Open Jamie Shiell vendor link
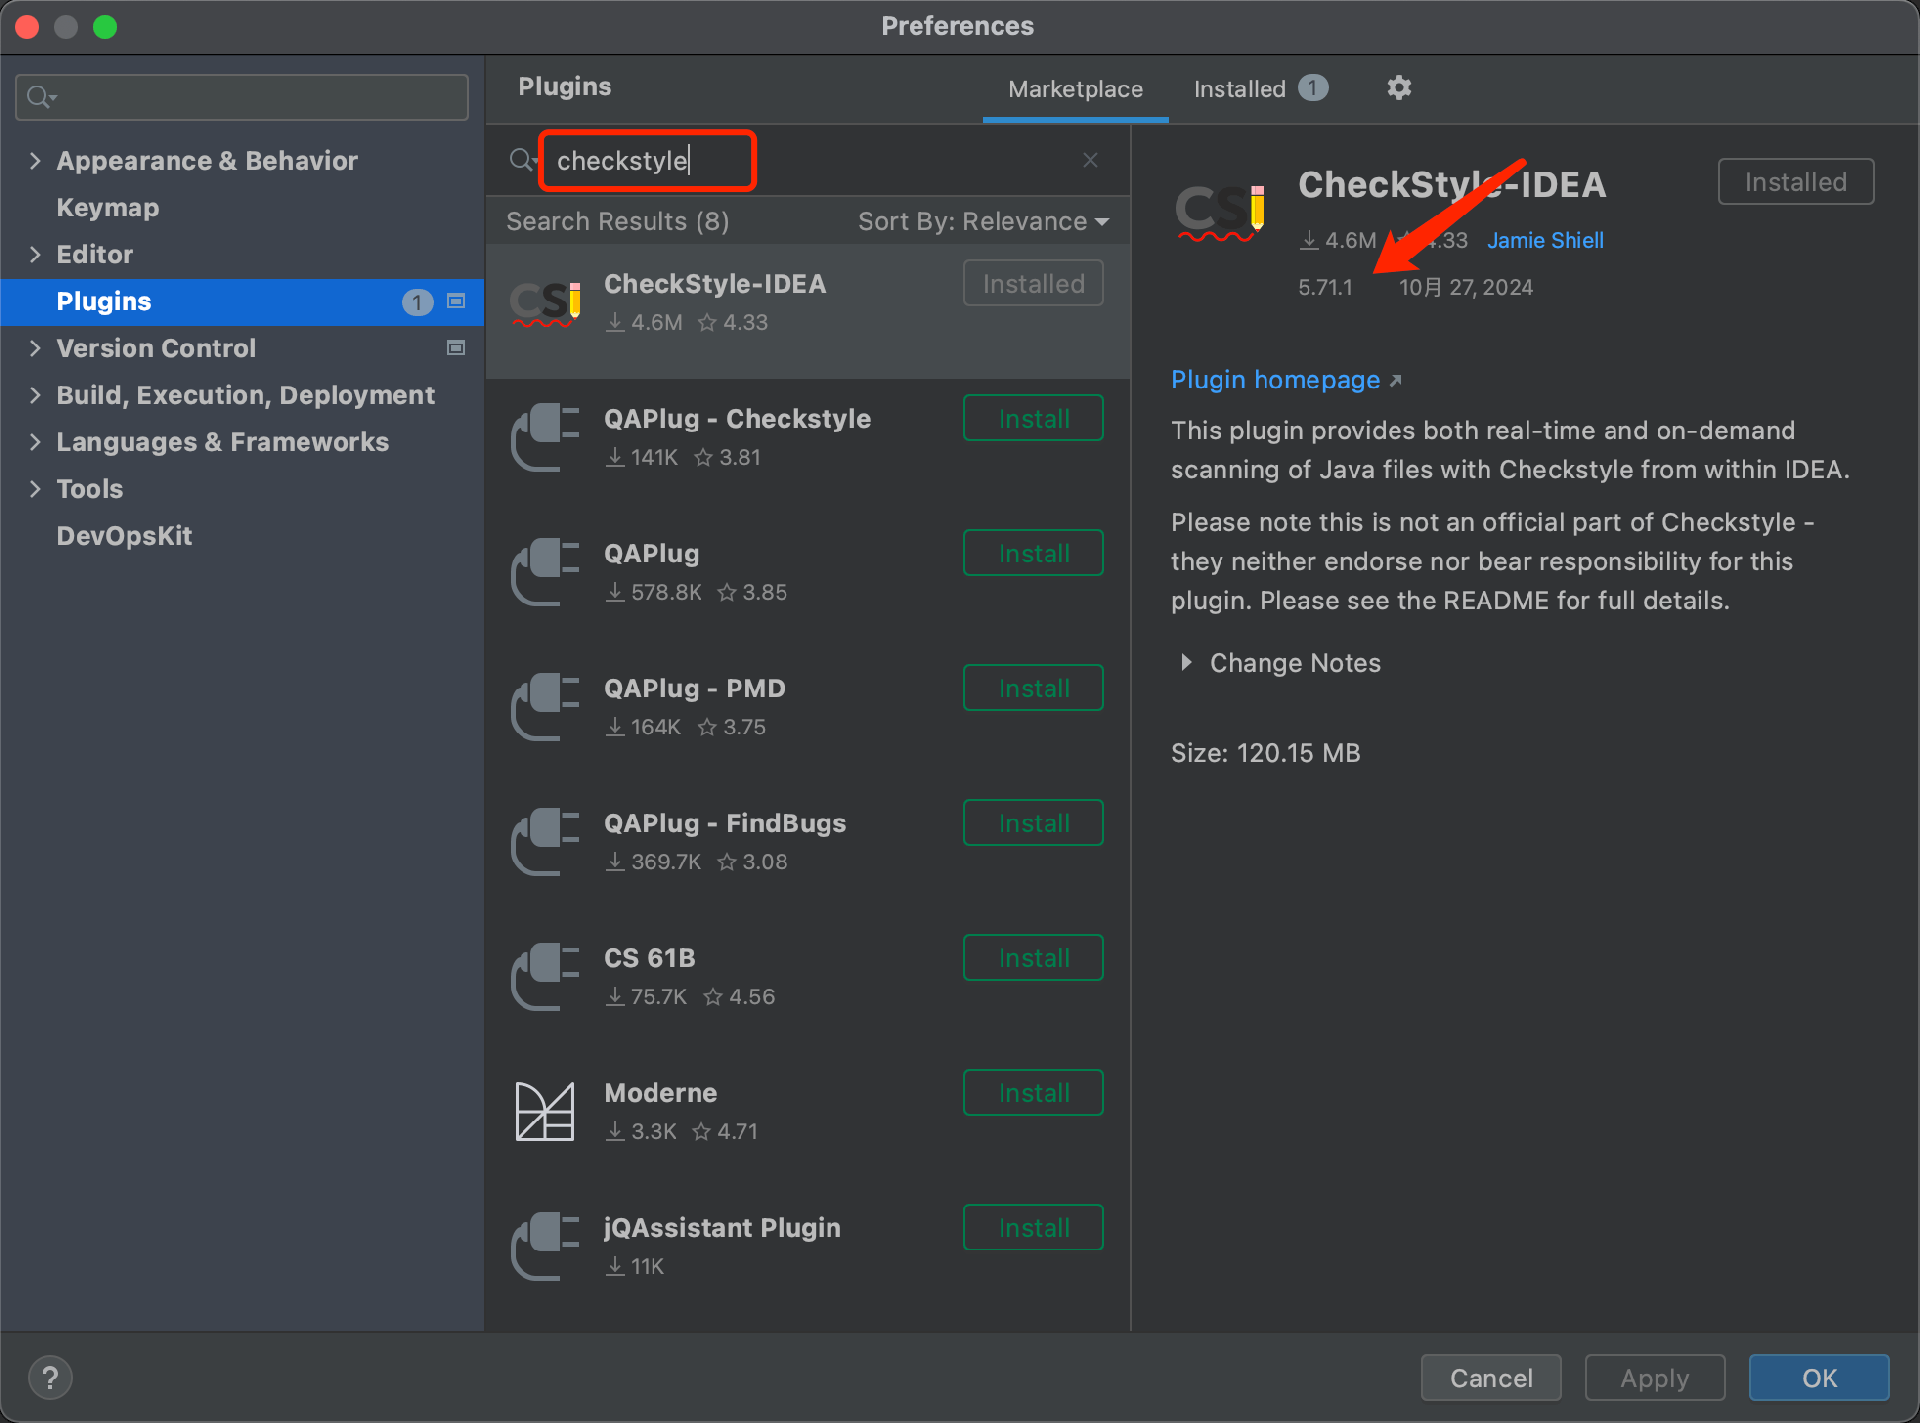 pyautogui.click(x=1545, y=240)
